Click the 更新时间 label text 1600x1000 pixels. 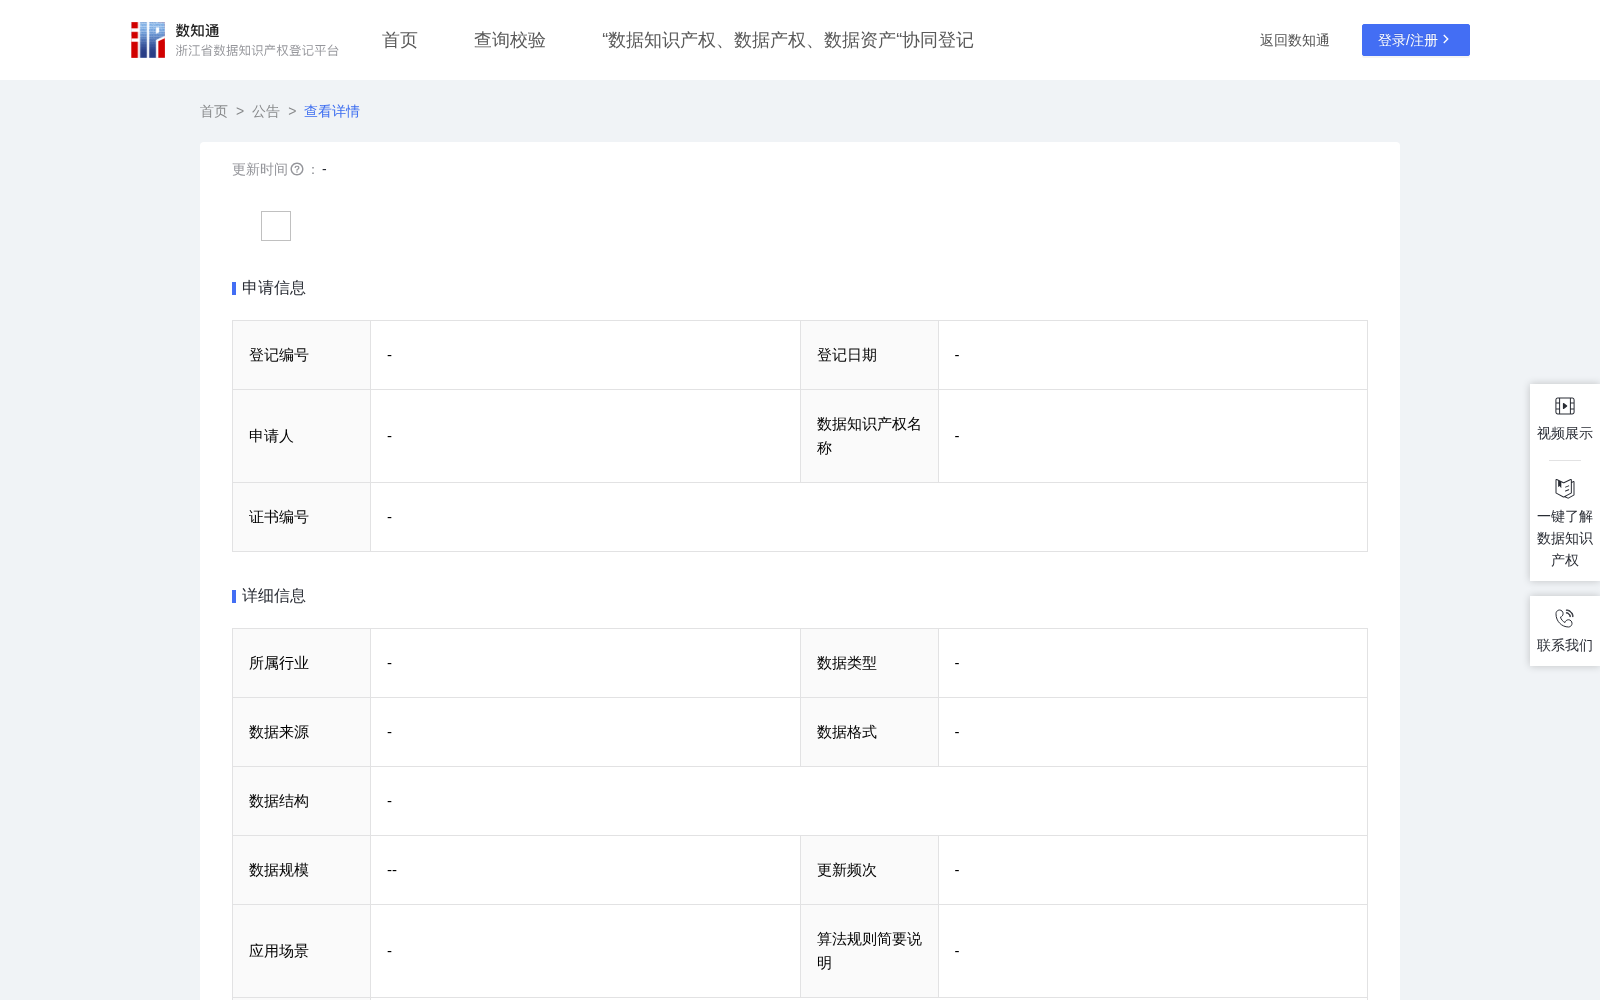[260, 169]
